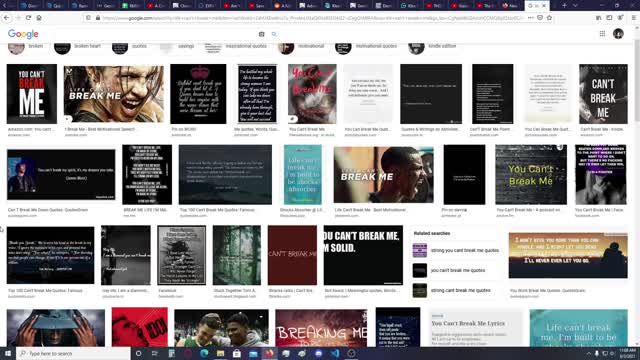Reload the page in Firefox
The width and height of the screenshot is (640, 360).
pyautogui.click(x=29, y=18)
